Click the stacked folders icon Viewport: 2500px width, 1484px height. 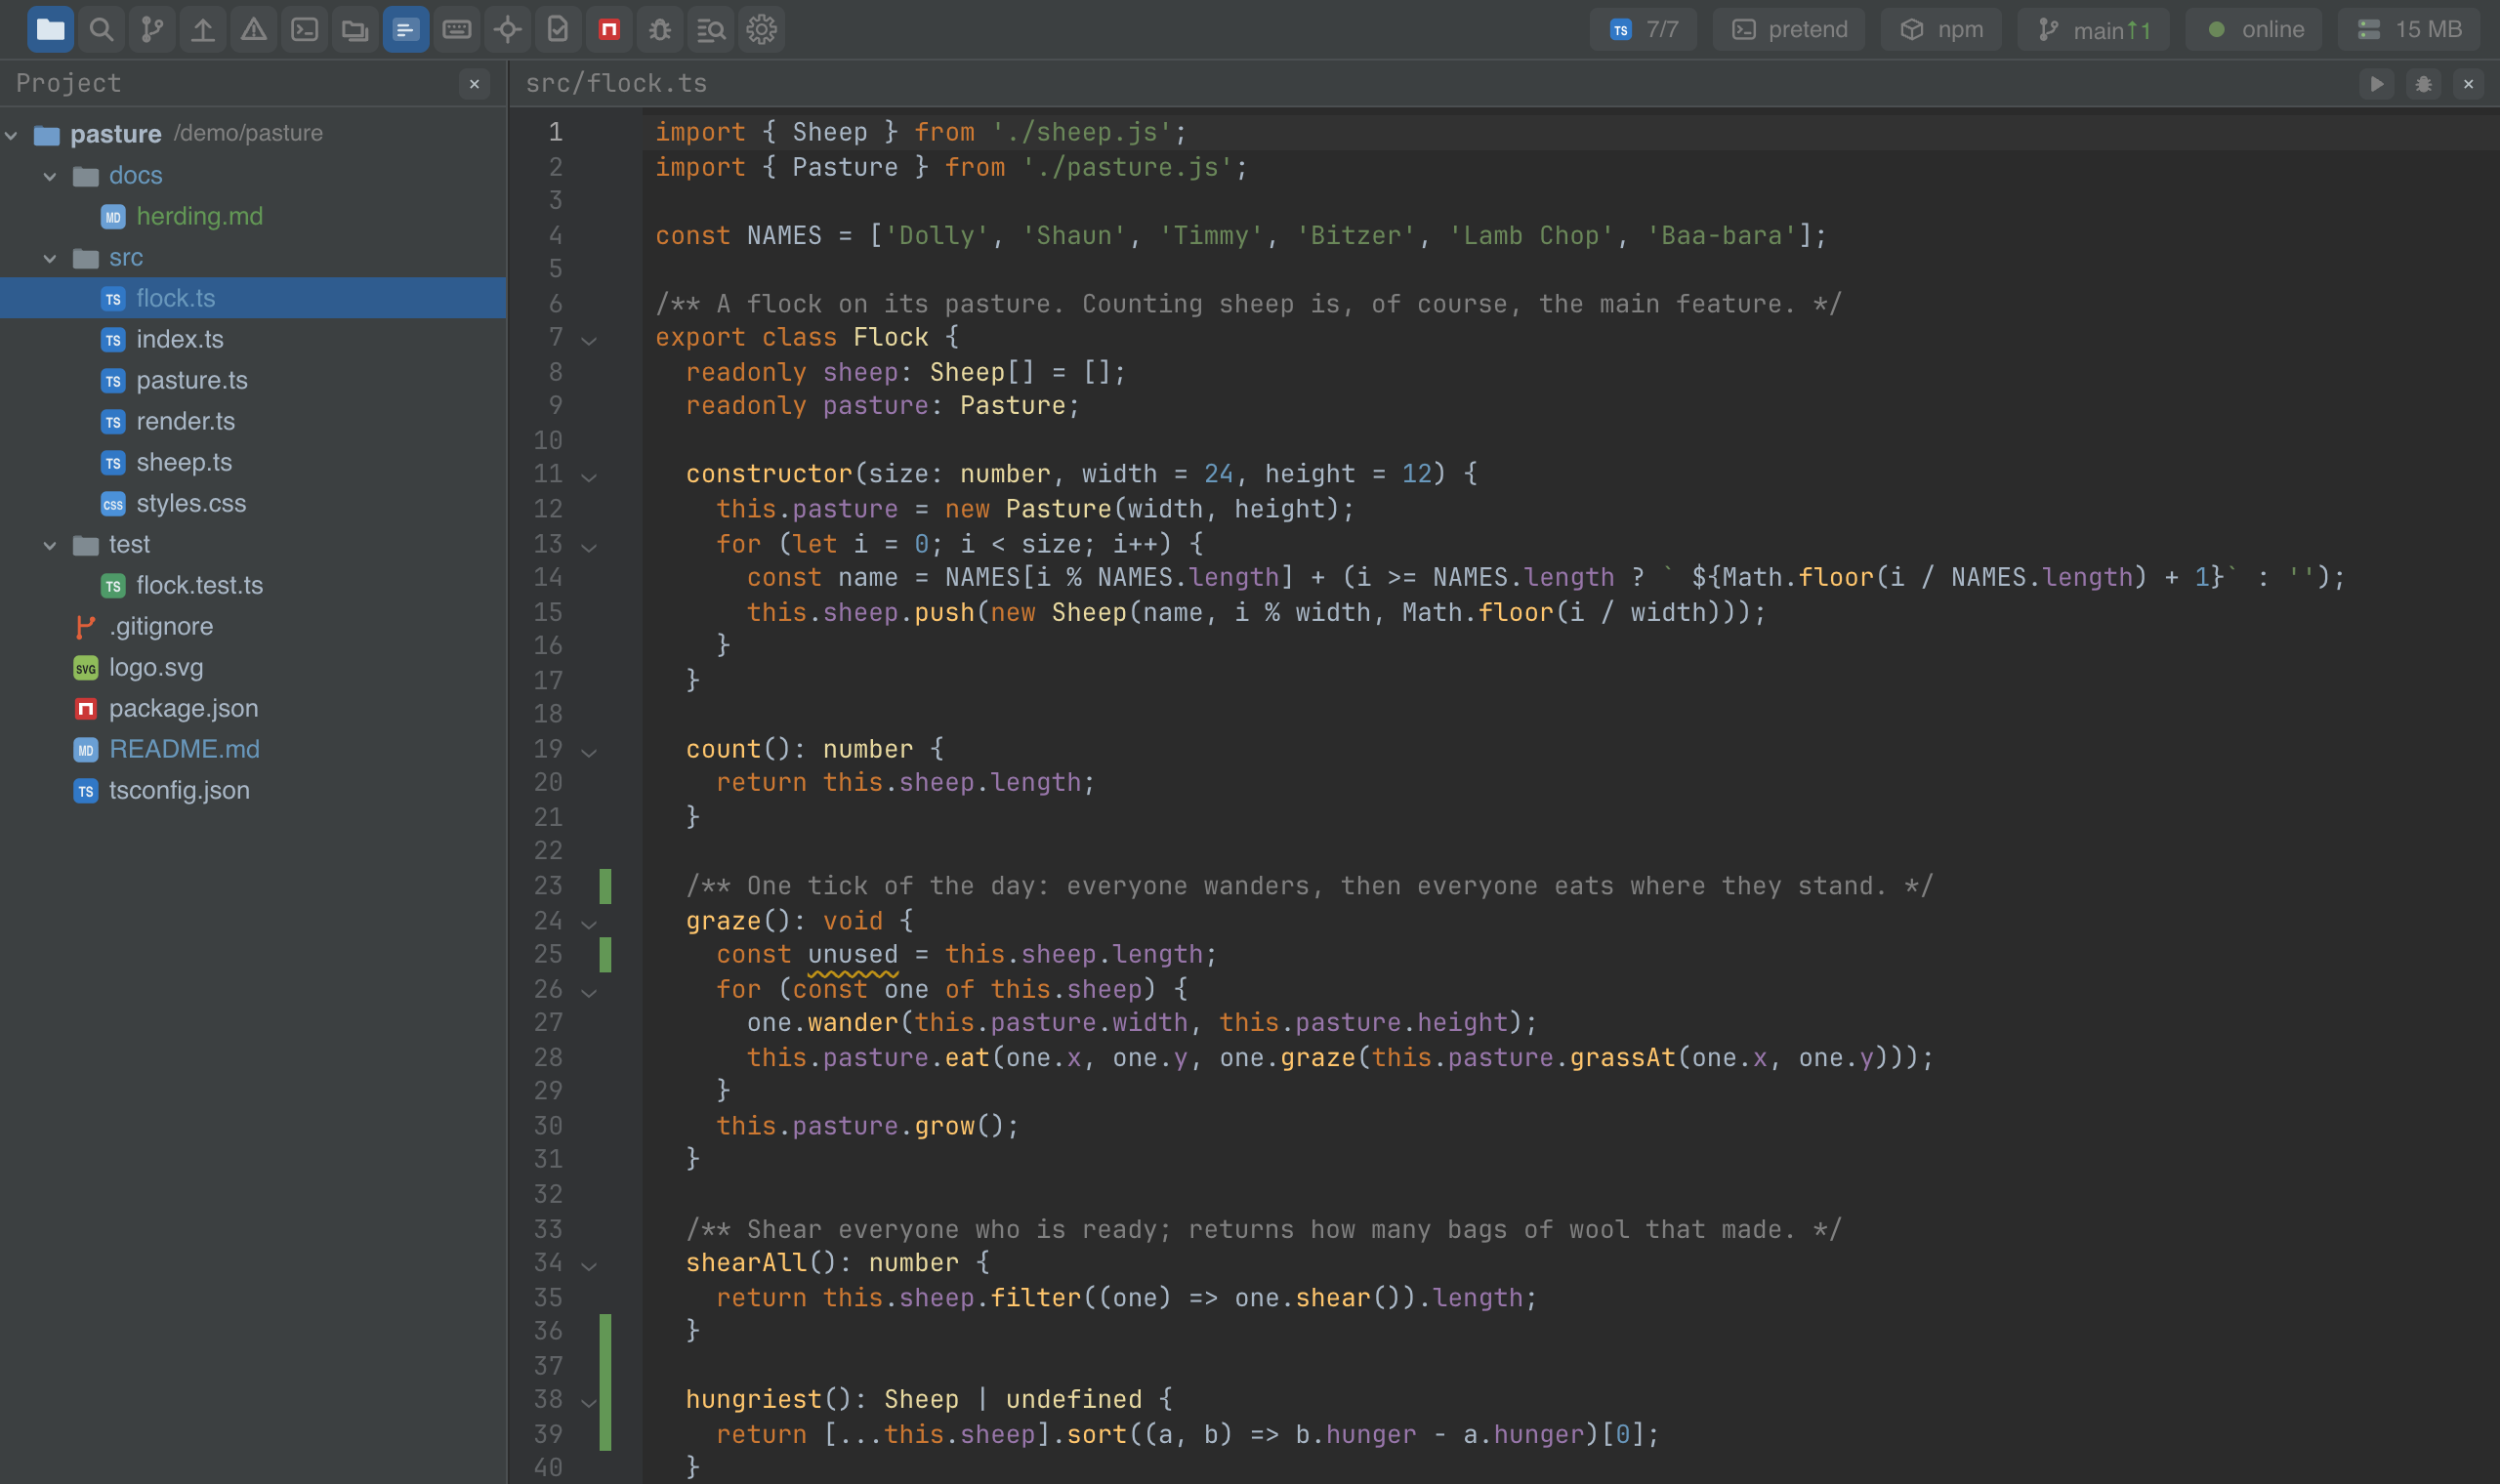pyautogui.click(x=355, y=29)
